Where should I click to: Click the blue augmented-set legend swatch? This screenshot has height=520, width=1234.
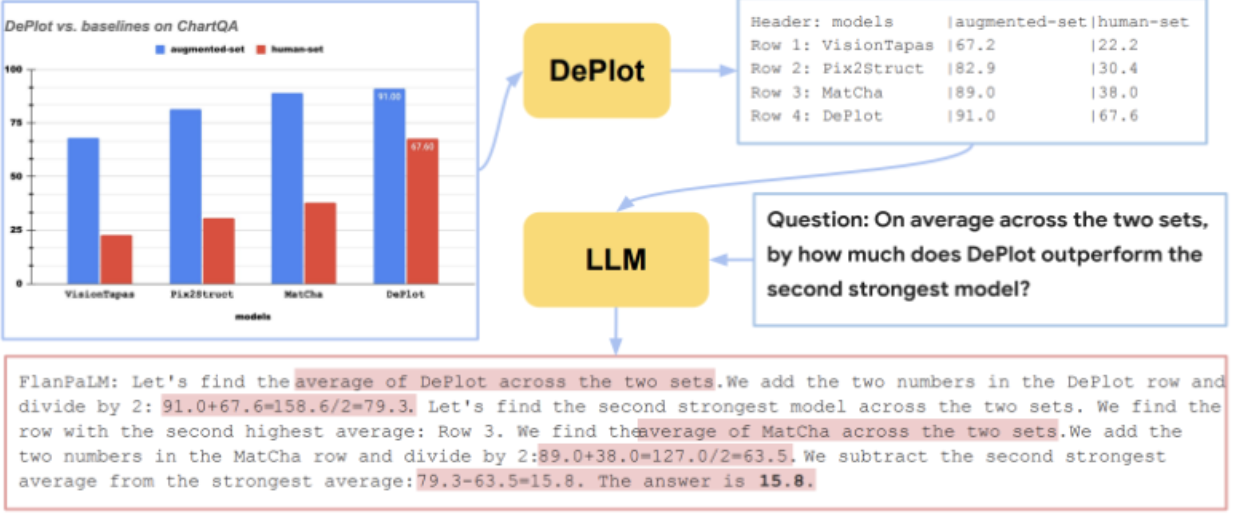coord(160,48)
